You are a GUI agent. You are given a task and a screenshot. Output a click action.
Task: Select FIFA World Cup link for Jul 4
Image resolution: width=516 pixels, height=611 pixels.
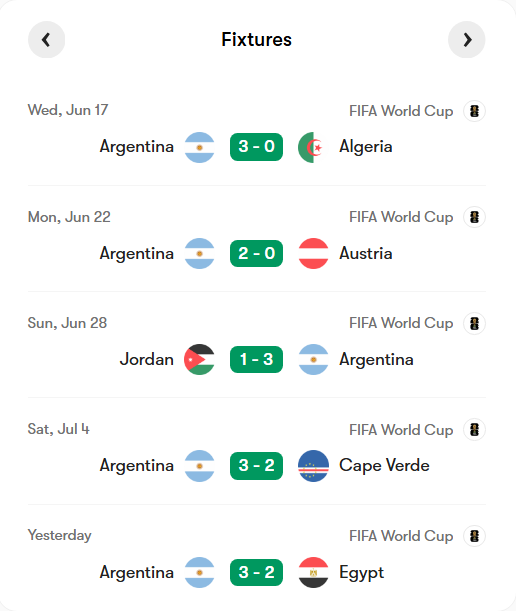pyautogui.click(x=401, y=430)
